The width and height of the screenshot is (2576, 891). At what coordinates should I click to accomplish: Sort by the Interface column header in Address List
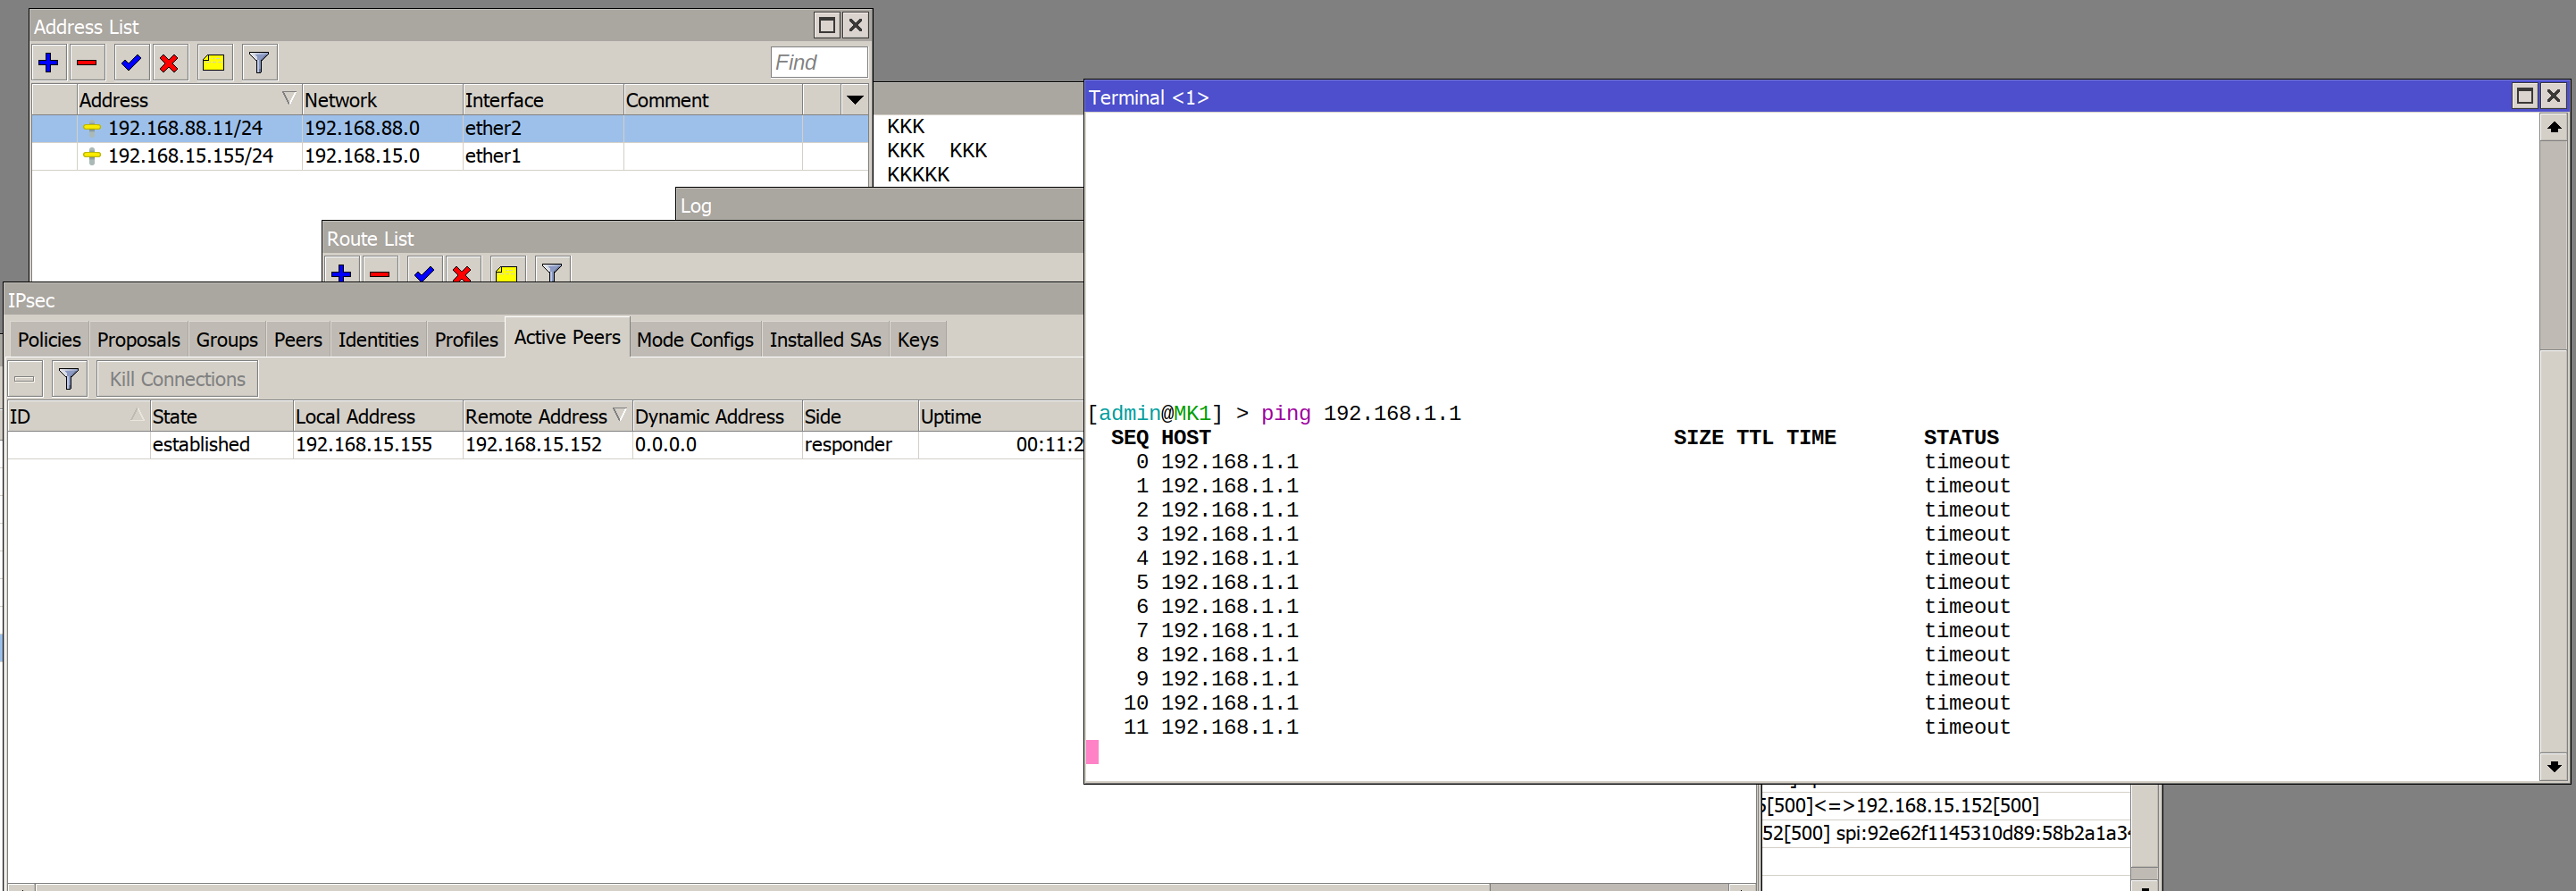pyautogui.click(x=542, y=100)
